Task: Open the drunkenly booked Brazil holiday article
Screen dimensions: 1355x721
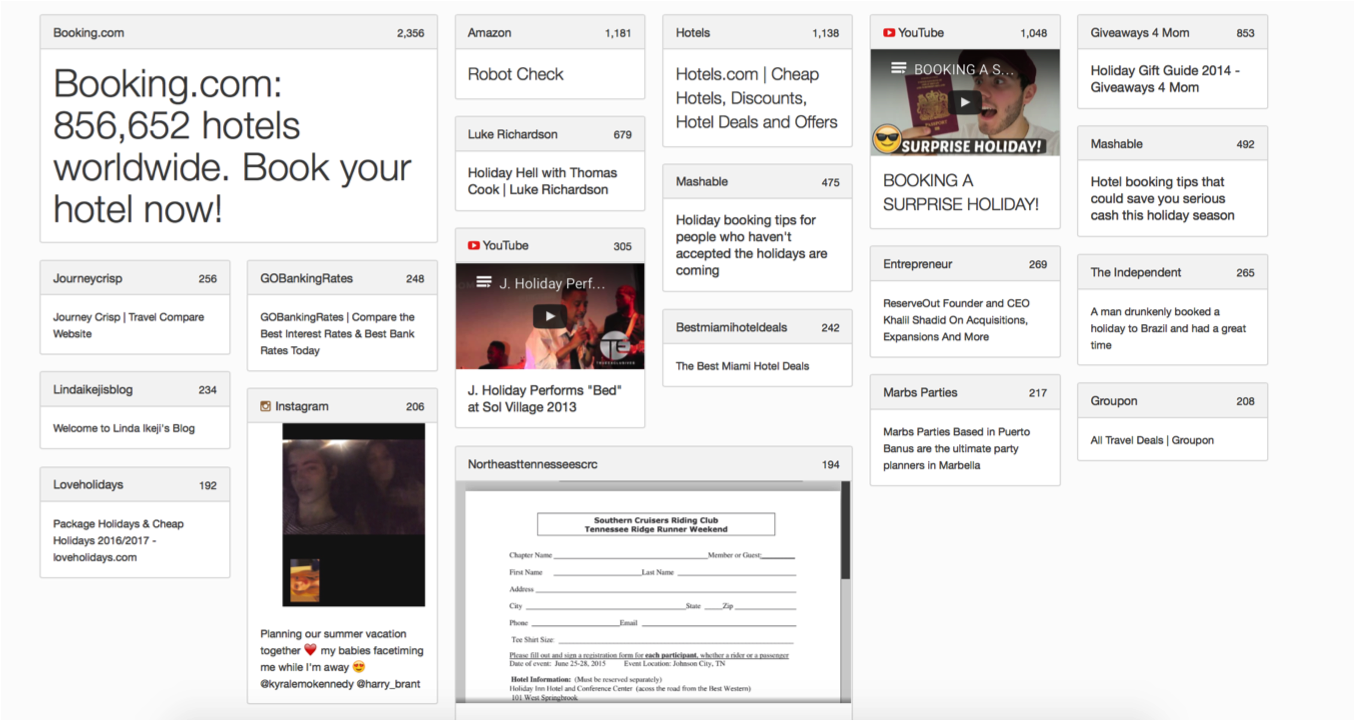Action: pos(1168,328)
